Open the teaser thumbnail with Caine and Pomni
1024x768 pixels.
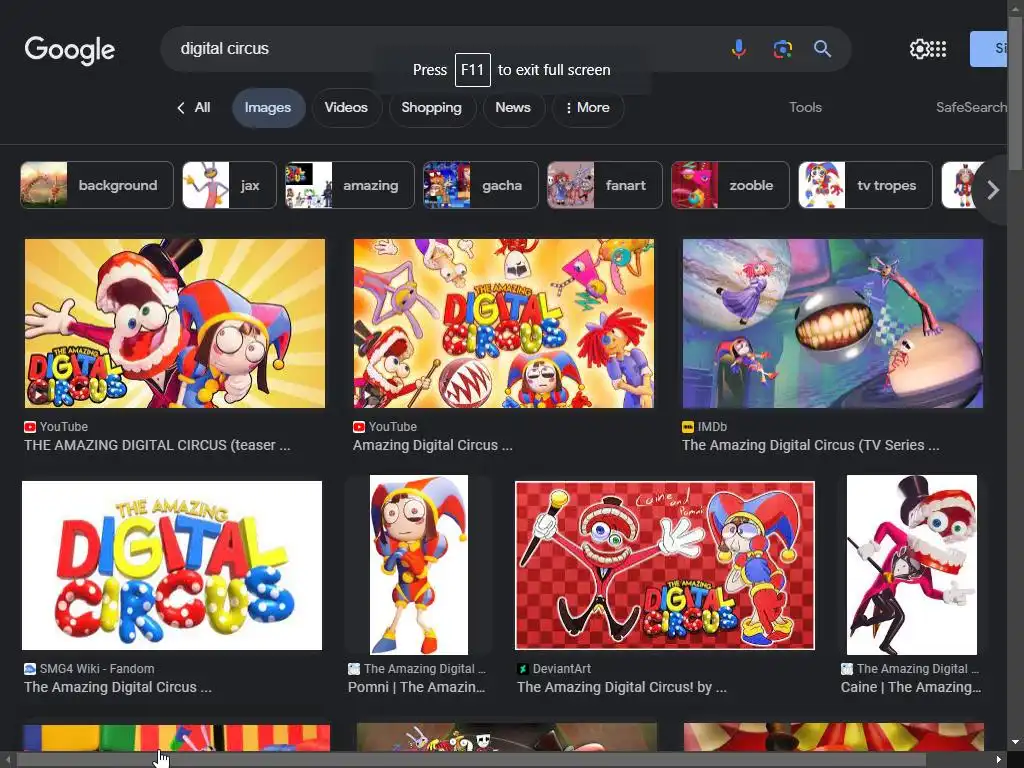174,323
